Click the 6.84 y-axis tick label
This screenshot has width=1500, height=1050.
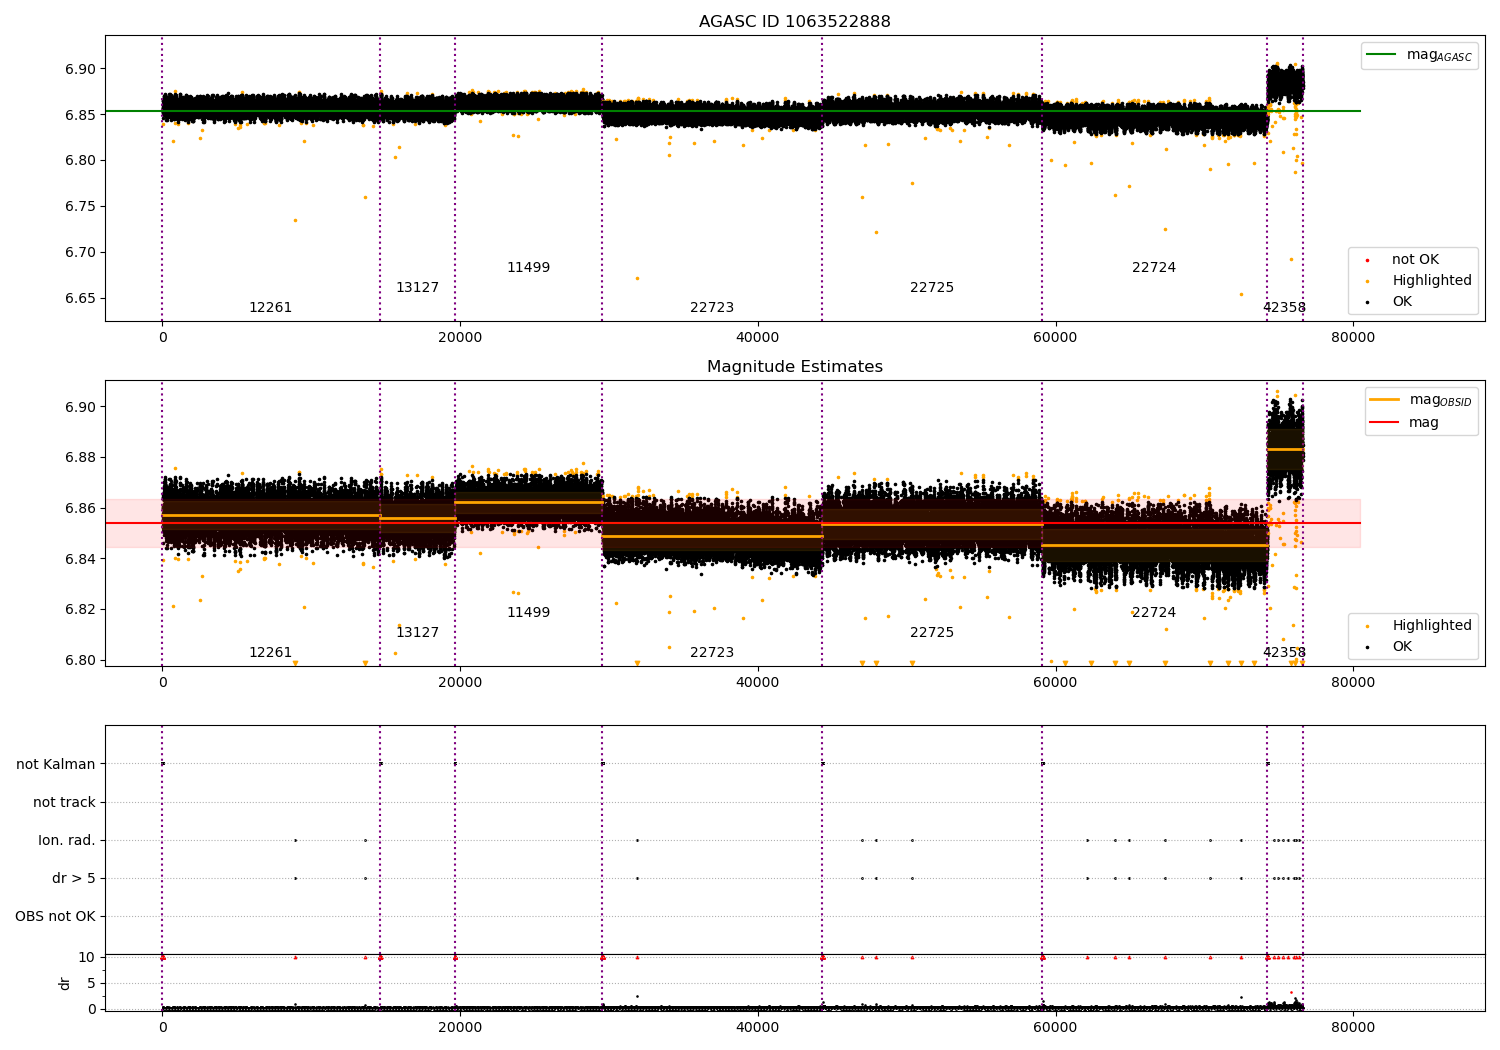point(82,559)
